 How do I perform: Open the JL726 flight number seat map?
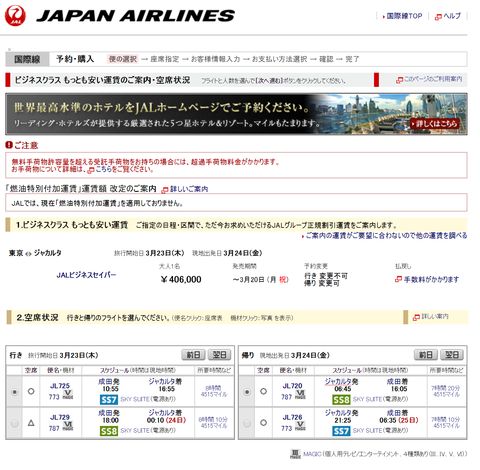292,417
